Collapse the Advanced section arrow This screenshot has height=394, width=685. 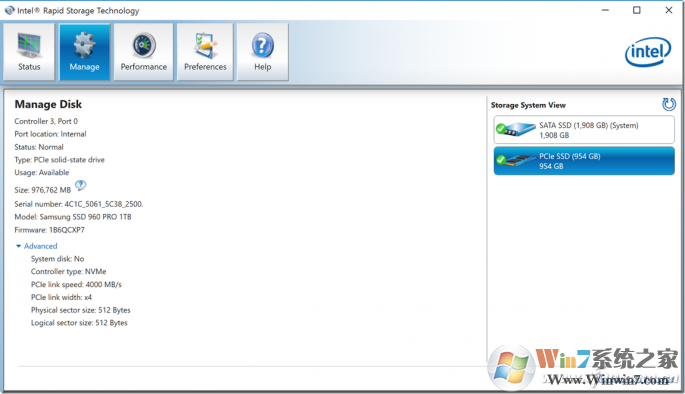[18, 246]
